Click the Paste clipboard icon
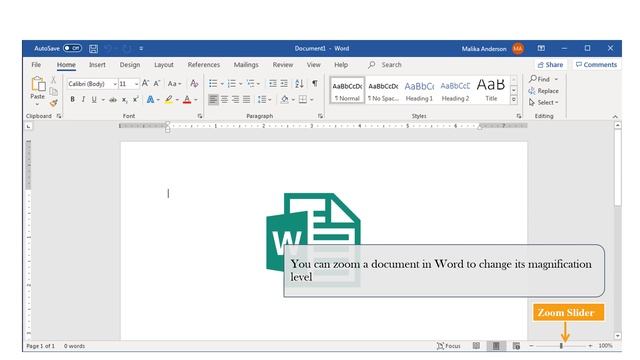The image size is (640, 360). (x=38, y=84)
